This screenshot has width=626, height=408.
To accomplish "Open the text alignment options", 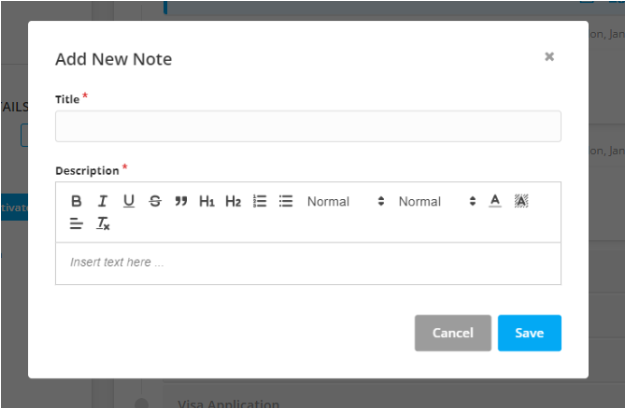I will point(76,223).
